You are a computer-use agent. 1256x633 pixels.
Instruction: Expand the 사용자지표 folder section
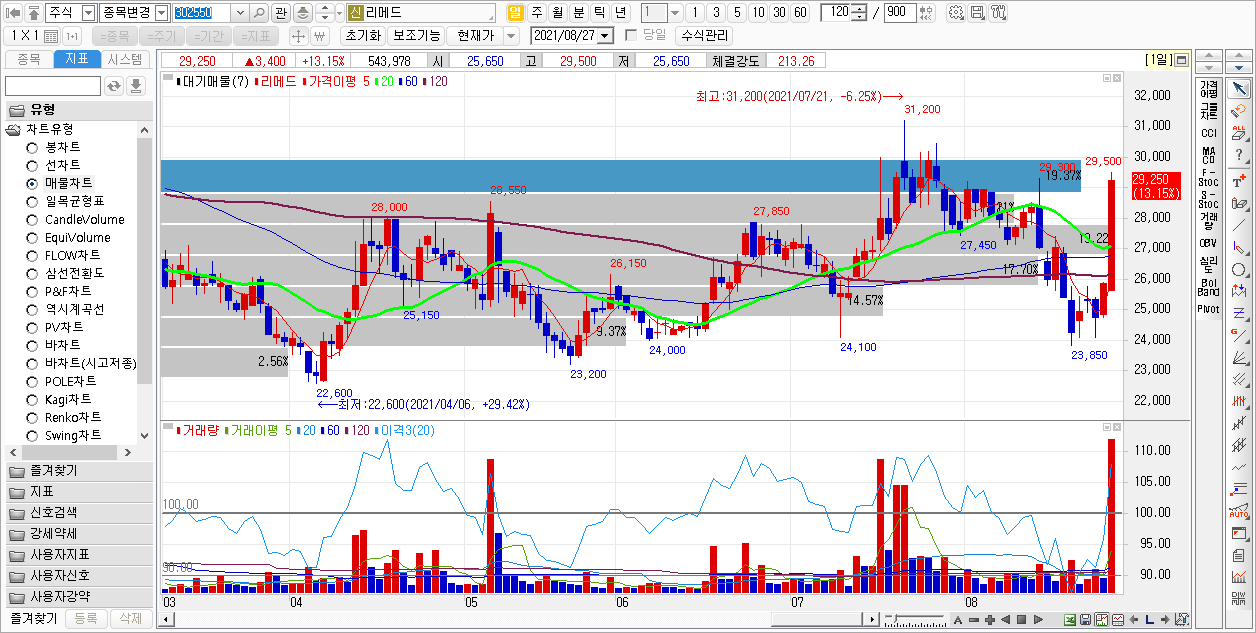(x=78, y=555)
